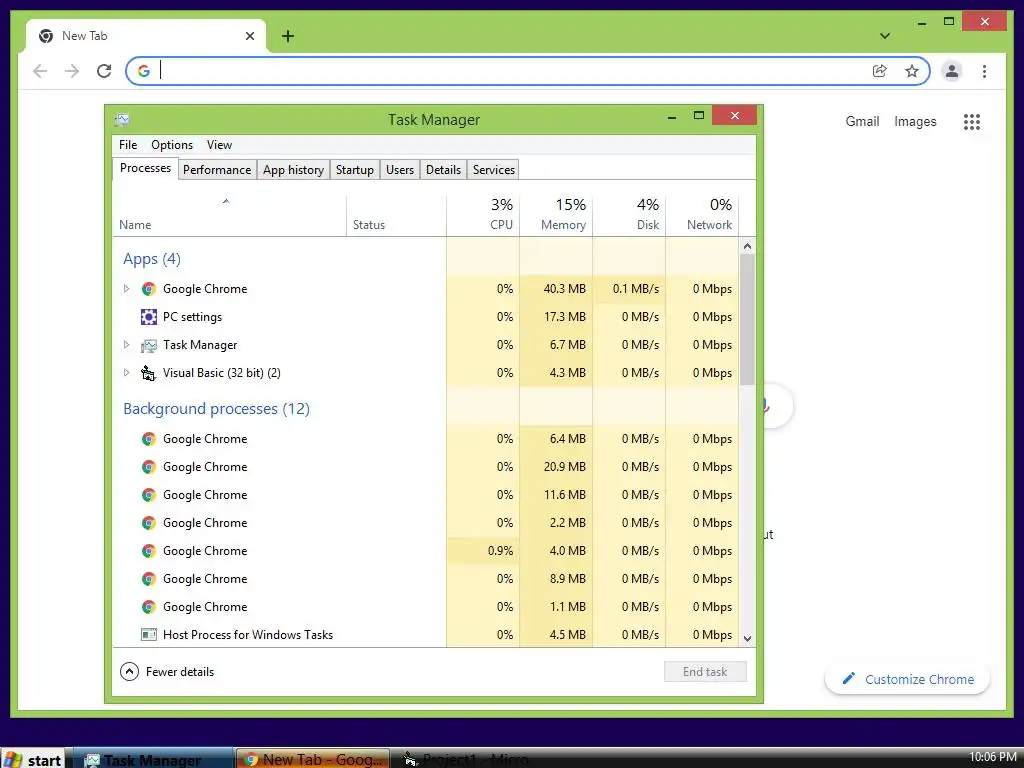This screenshot has width=1024, height=768.
Task: Click the Google Chrome app icon under Apps
Action: (149, 289)
